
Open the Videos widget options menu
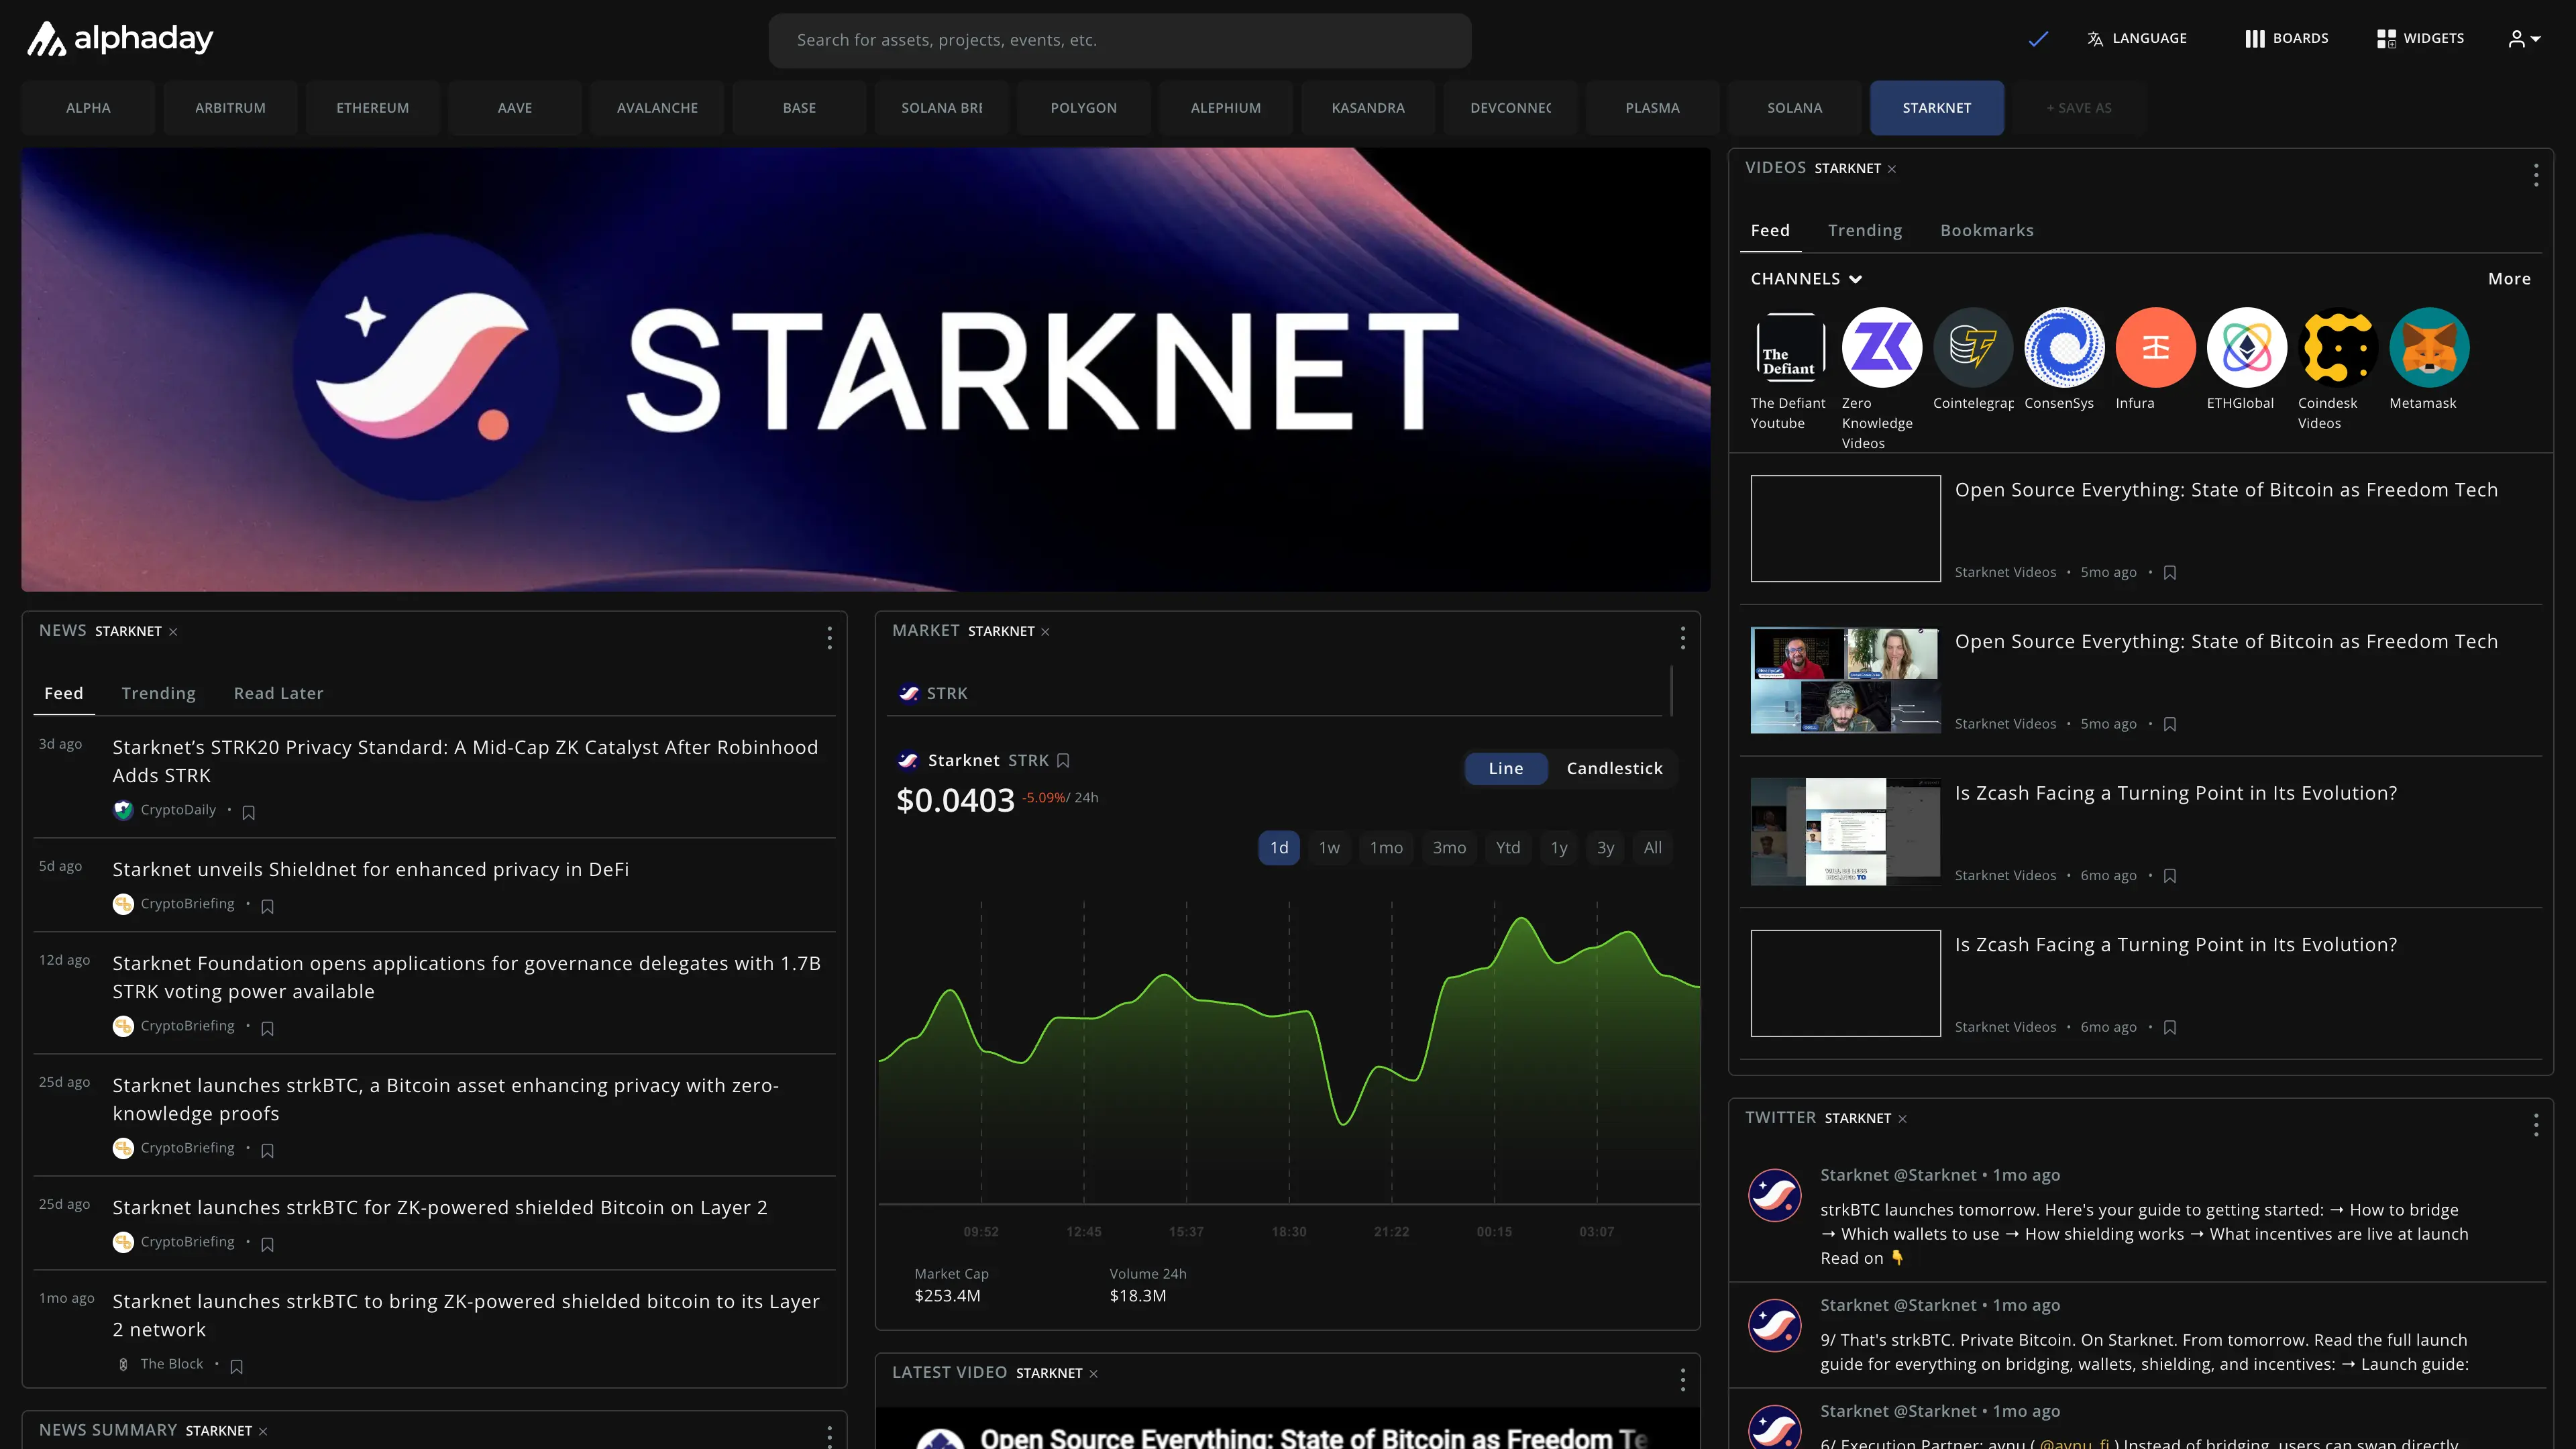coord(2535,175)
